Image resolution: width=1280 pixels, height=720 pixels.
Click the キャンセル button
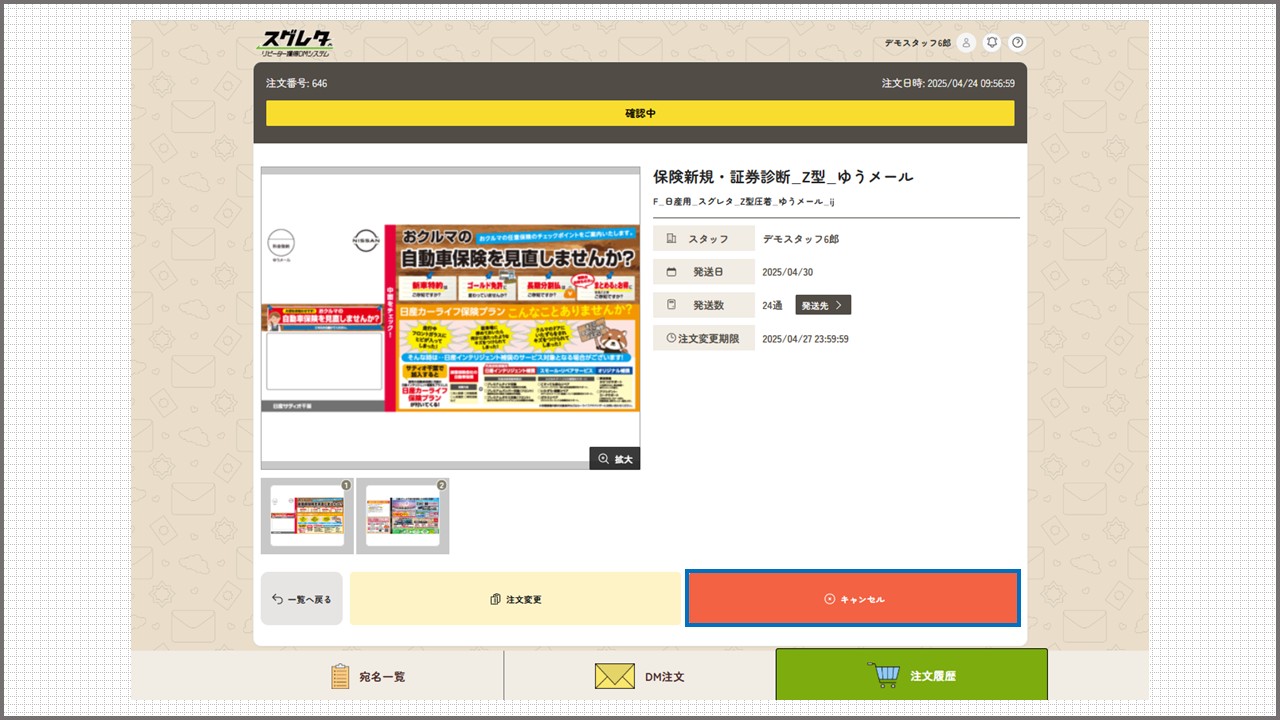coord(853,599)
